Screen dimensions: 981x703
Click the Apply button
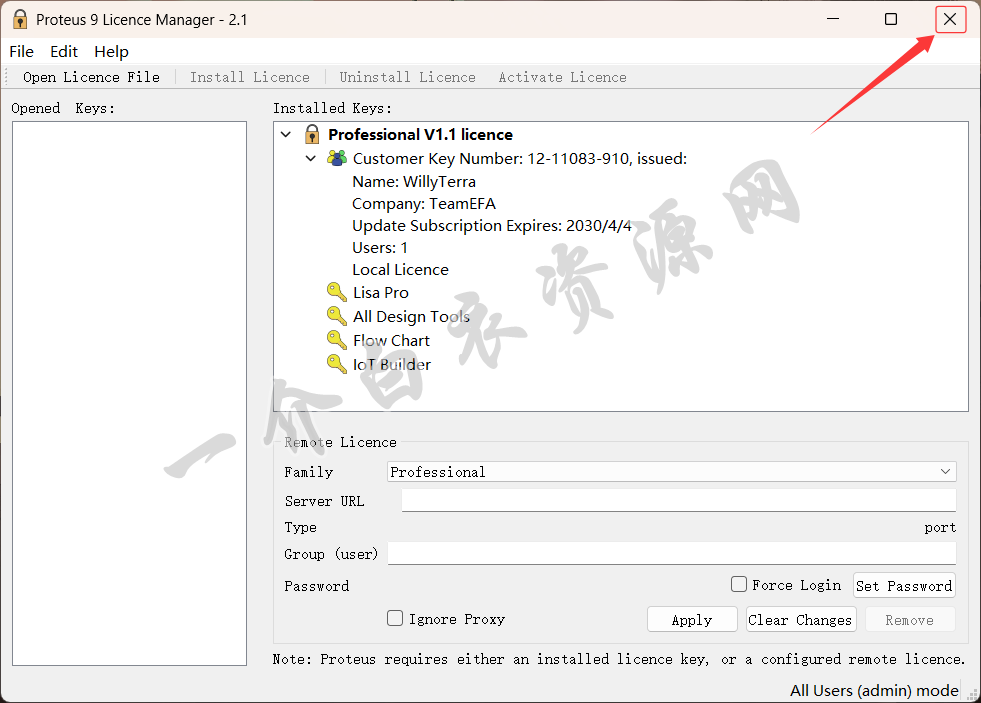pyautogui.click(x=692, y=620)
